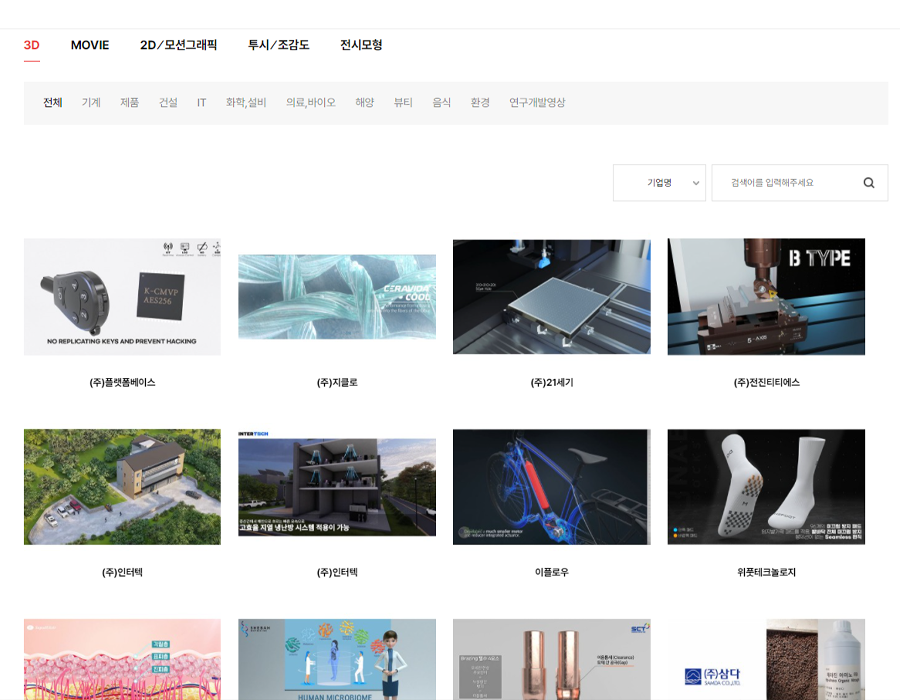Switch to the MOVIE tab
900x700 pixels.
click(90, 45)
